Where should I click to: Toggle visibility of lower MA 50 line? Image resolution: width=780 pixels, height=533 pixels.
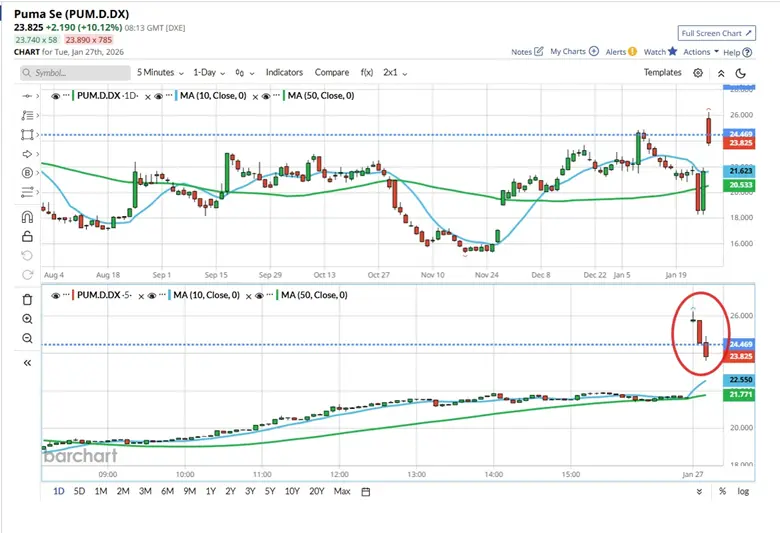[x=259, y=296]
